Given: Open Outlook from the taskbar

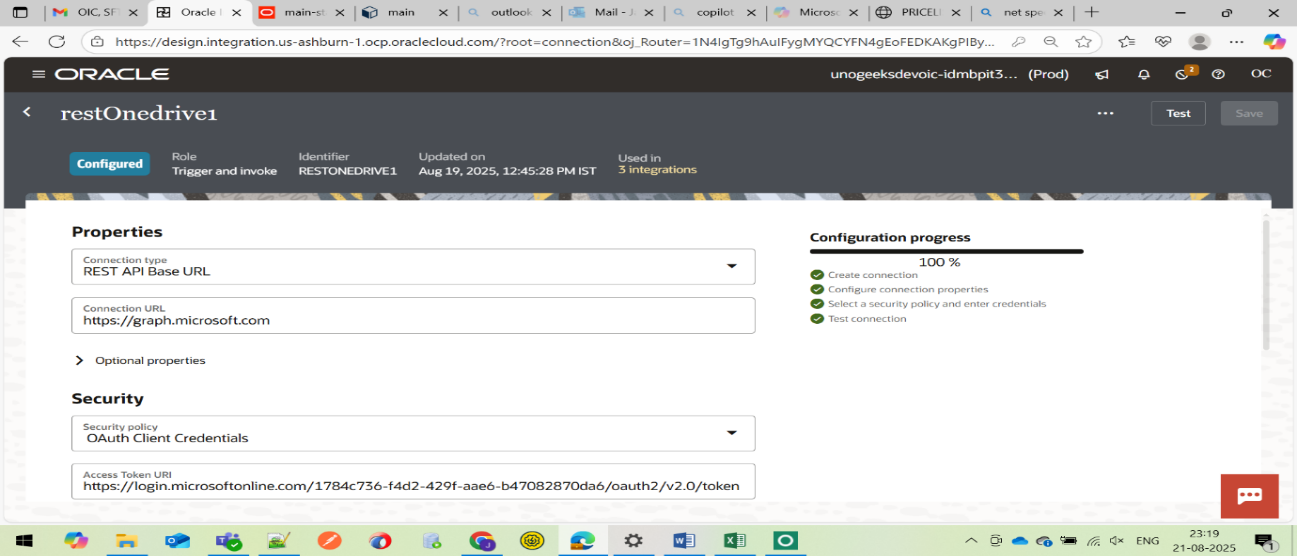Looking at the screenshot, I should coord(178,540).
